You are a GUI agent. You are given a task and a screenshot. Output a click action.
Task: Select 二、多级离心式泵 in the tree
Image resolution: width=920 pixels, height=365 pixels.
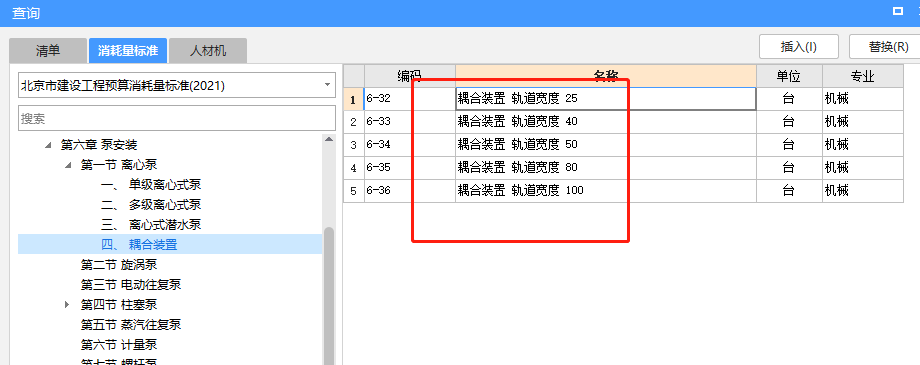coord(151,205)
